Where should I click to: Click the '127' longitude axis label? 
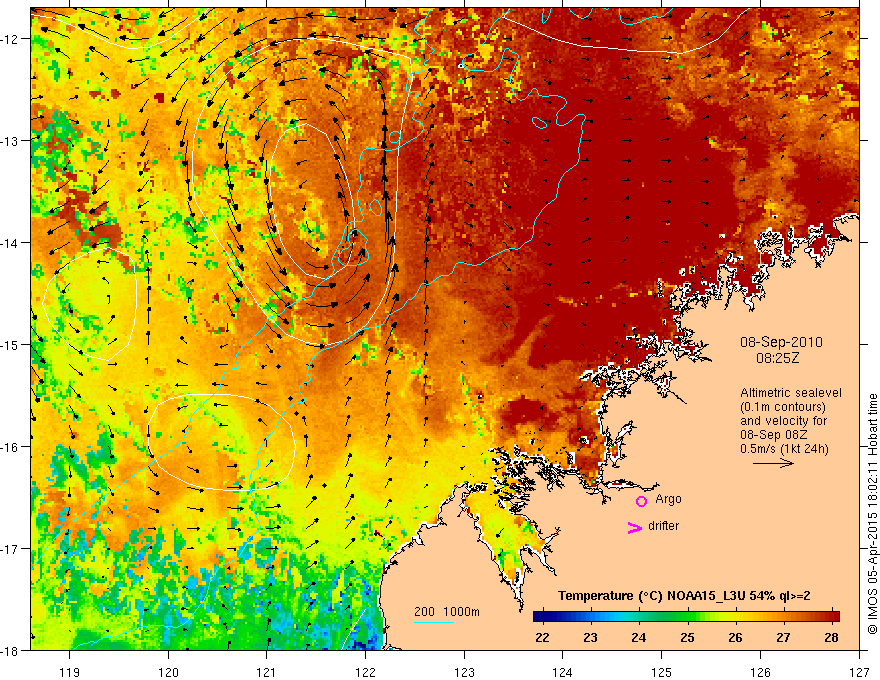point(859,672)
